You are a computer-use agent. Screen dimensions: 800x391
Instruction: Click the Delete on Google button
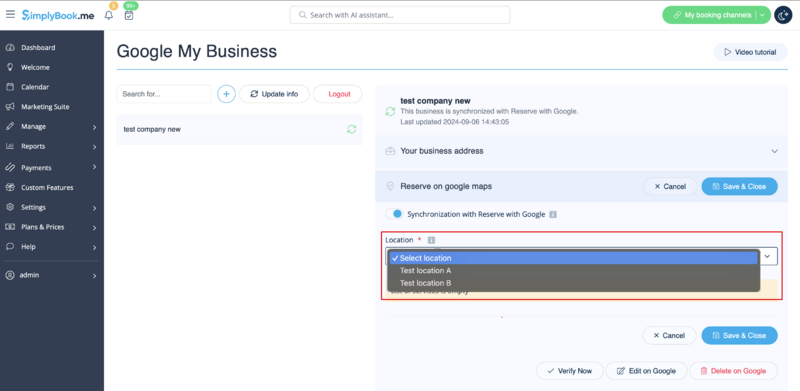click(x=733, y=371)
